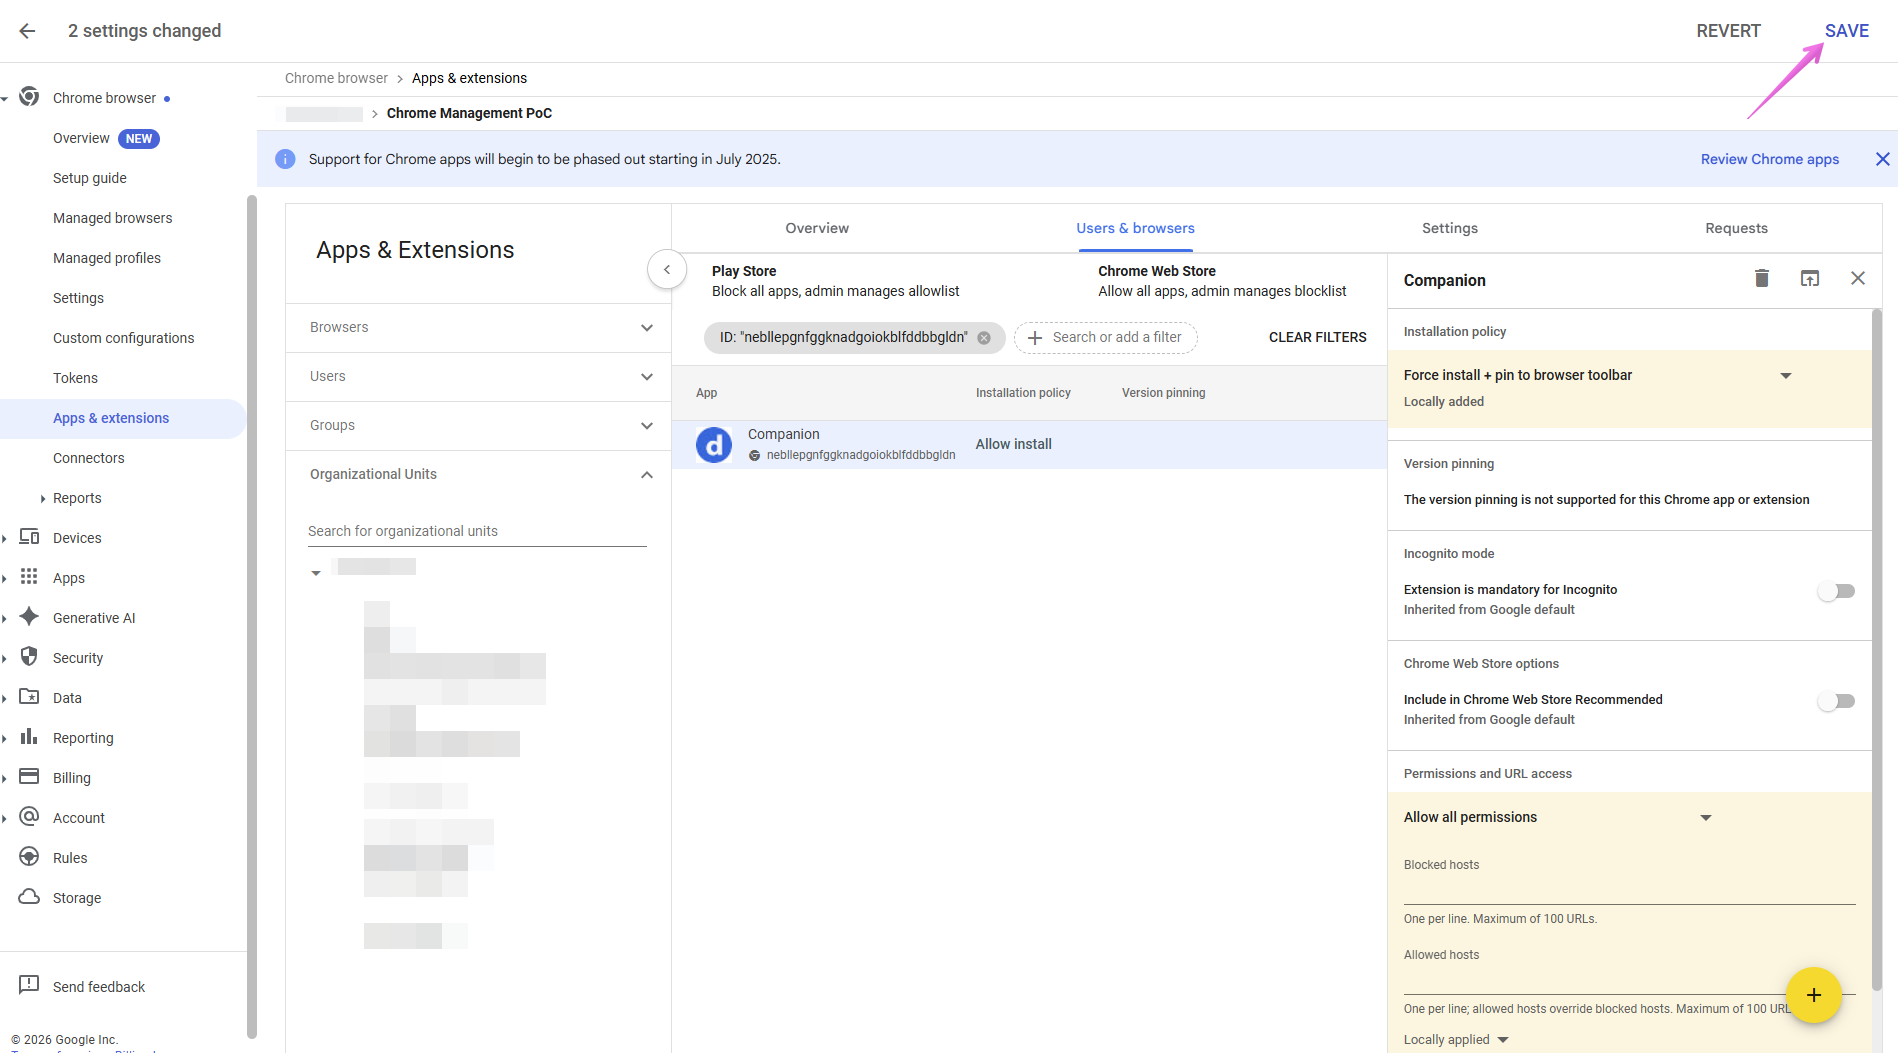The width and height of the screenshot is (1898, 1053).
Task: Close the Companion details panel
Action: tap(1858, 279)
